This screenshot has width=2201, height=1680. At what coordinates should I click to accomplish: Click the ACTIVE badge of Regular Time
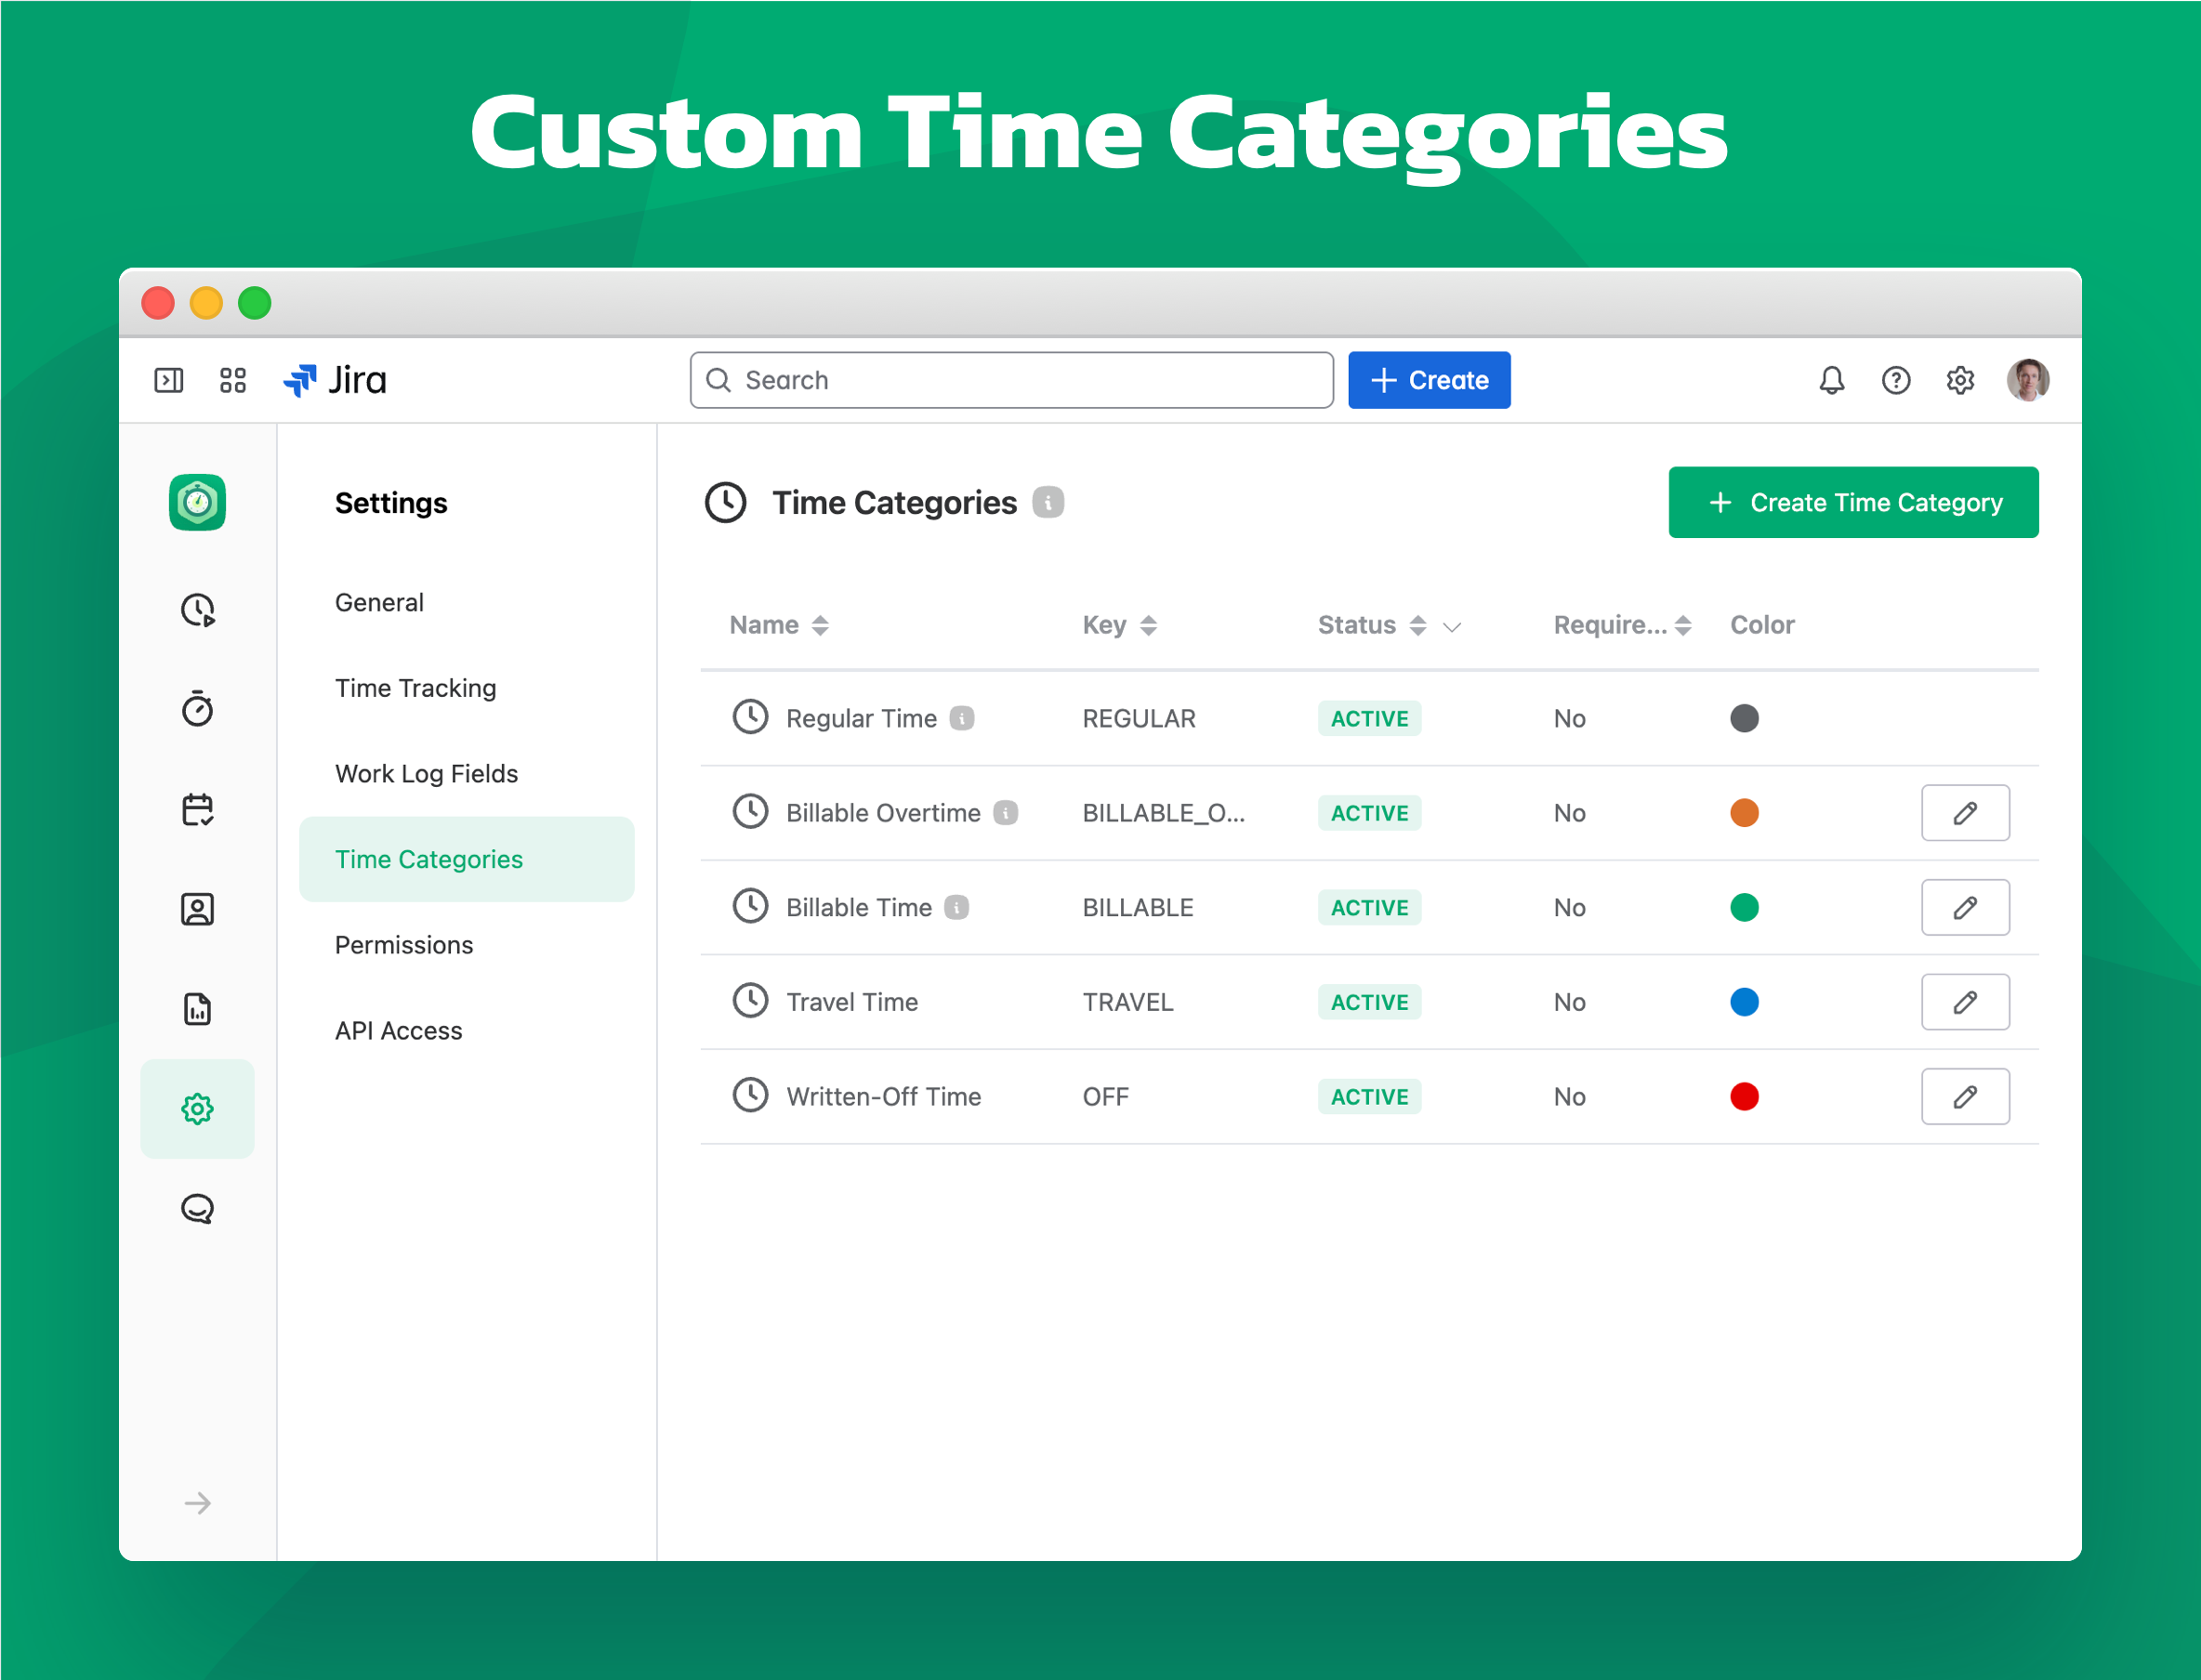coord(1369,718)
